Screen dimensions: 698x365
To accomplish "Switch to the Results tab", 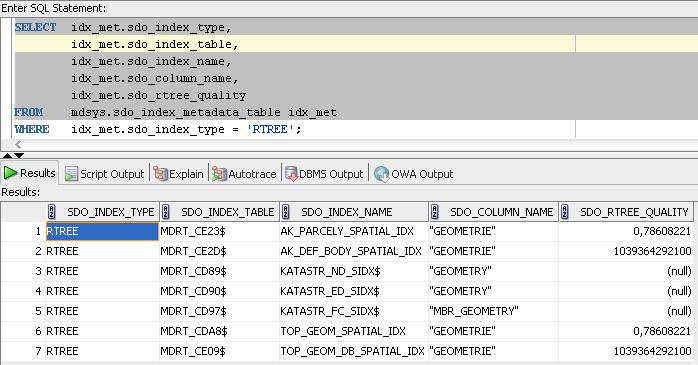I will pos(29,173).
